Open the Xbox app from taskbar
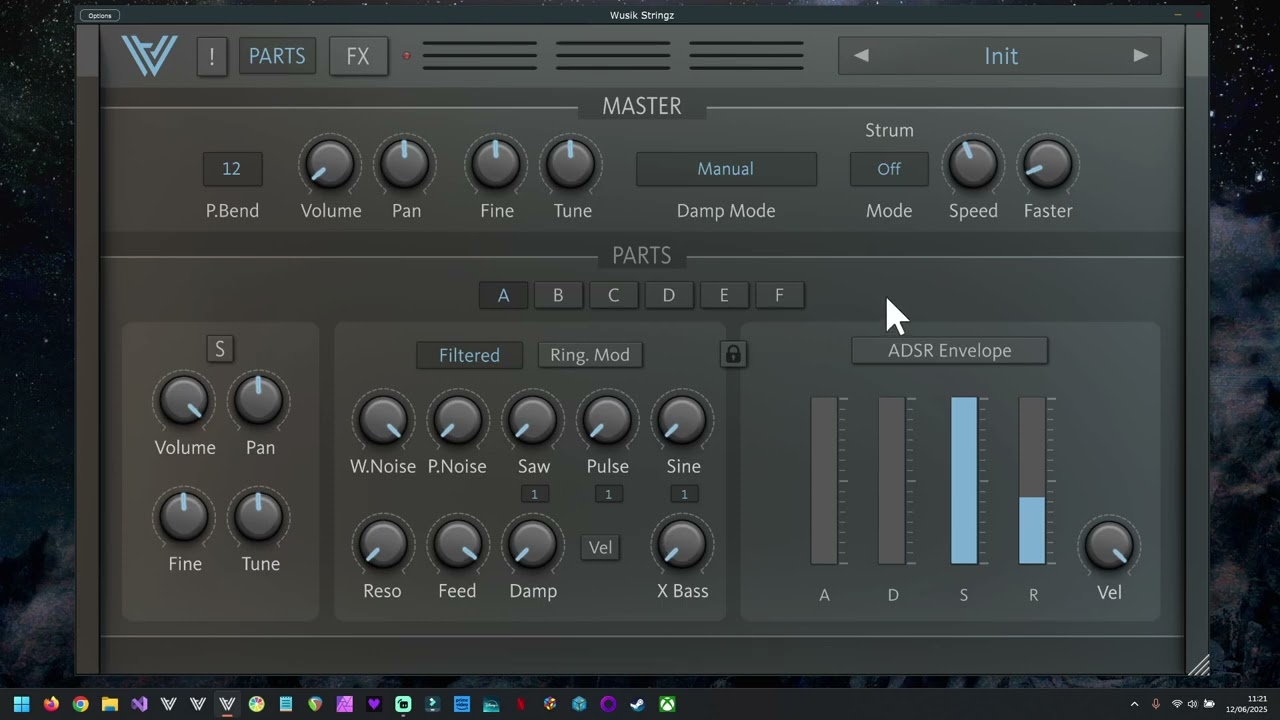The width and height of the screenshot is (1280, 720). pos(667,704)
